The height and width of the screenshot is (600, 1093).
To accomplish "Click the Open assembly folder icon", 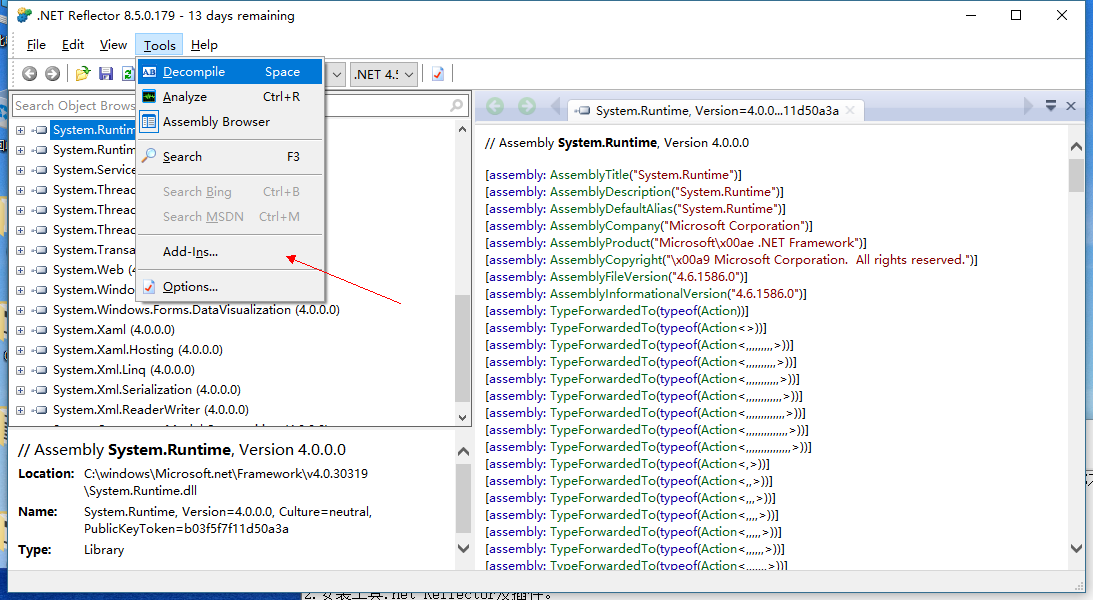I will click(83, 74).
